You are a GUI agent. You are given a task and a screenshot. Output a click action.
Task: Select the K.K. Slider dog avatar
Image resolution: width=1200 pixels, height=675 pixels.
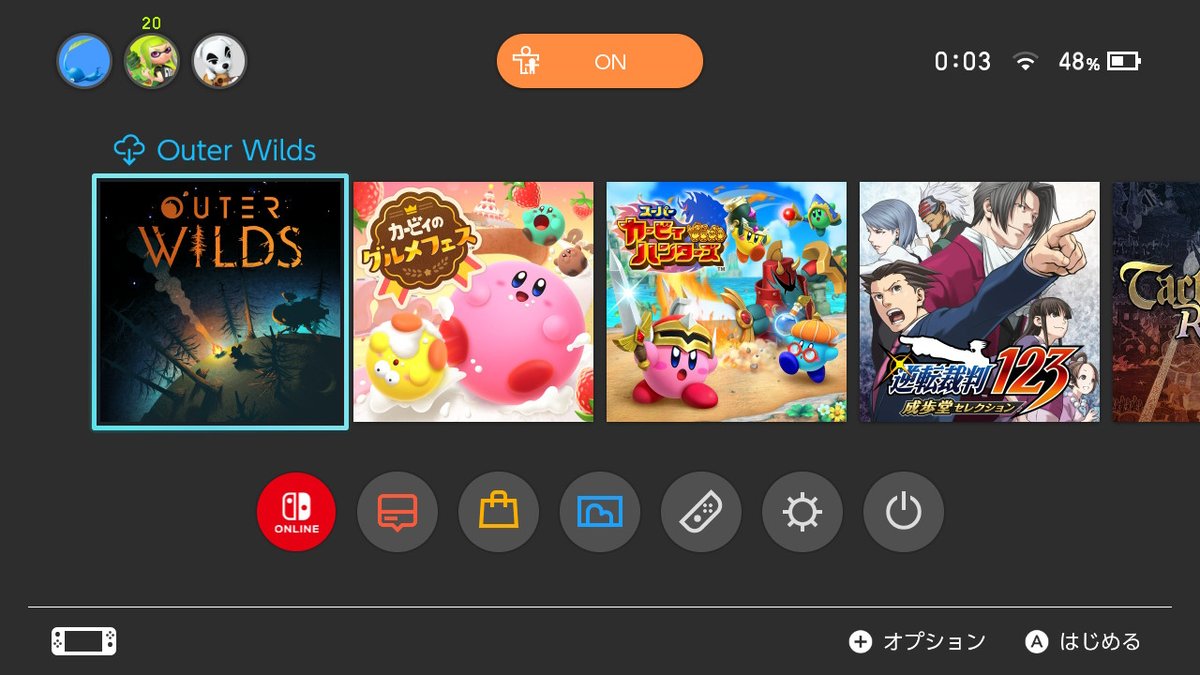coord(219,61)
